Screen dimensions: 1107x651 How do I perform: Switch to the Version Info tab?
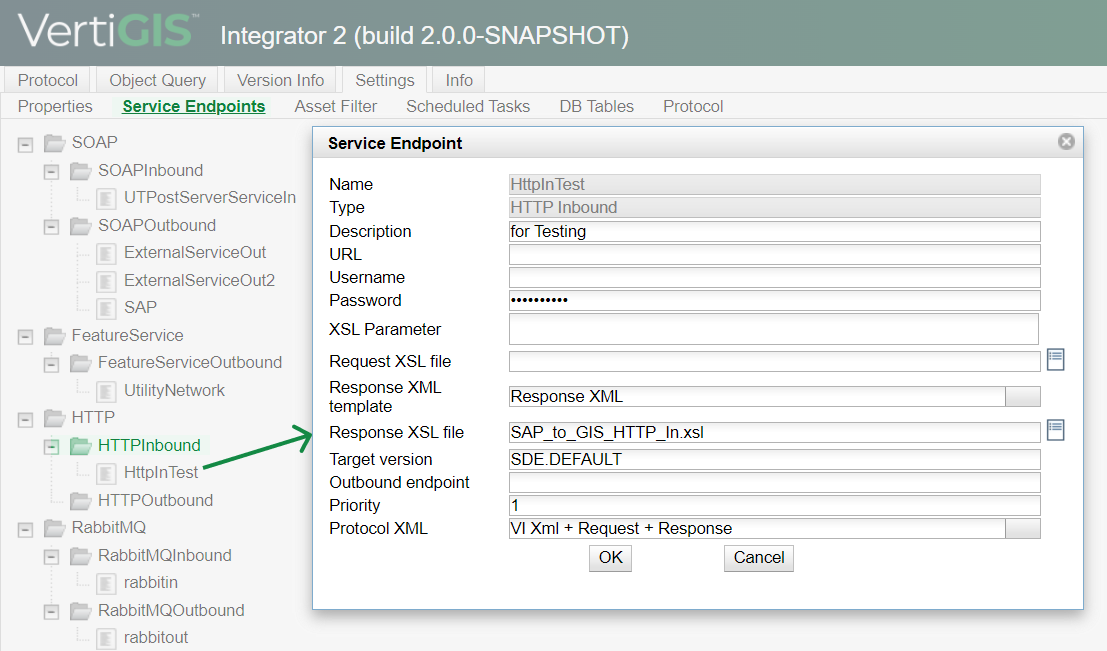(280, 80)
